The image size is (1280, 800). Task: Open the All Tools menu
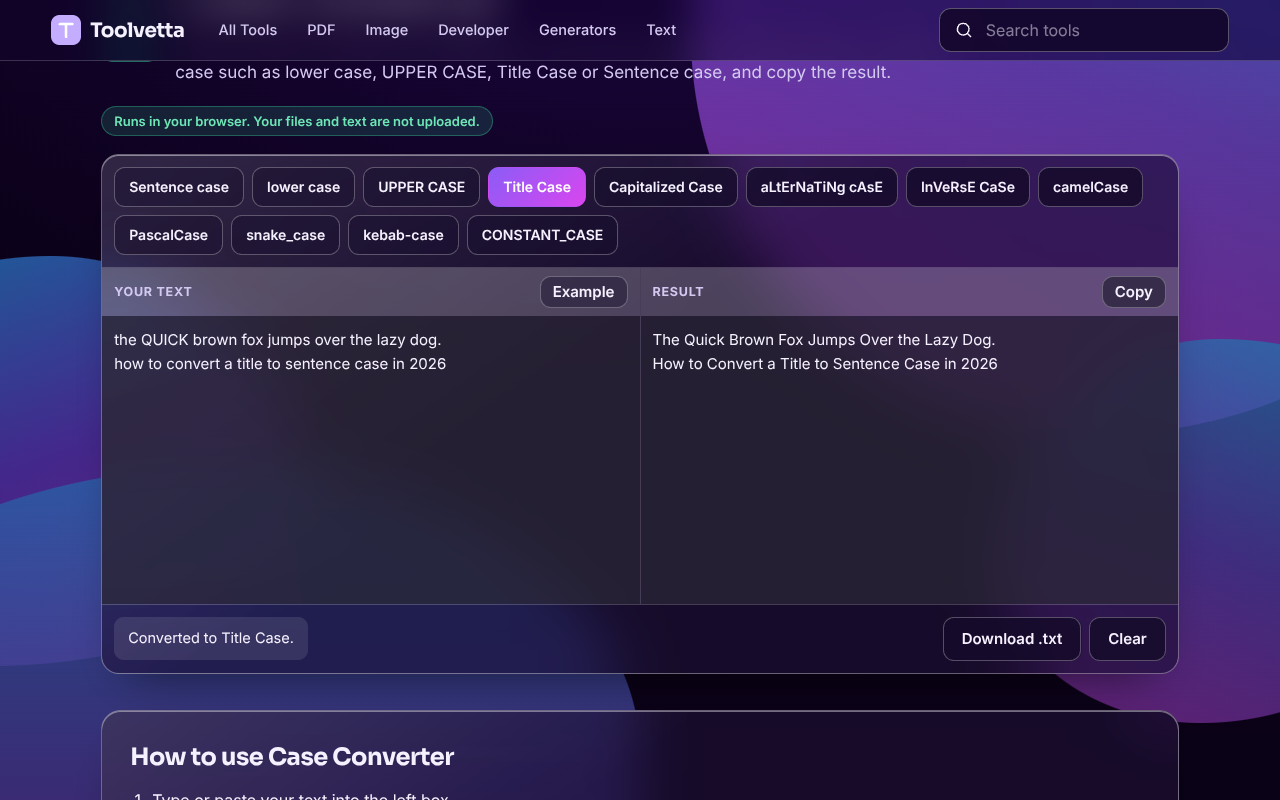click(248, 30)
